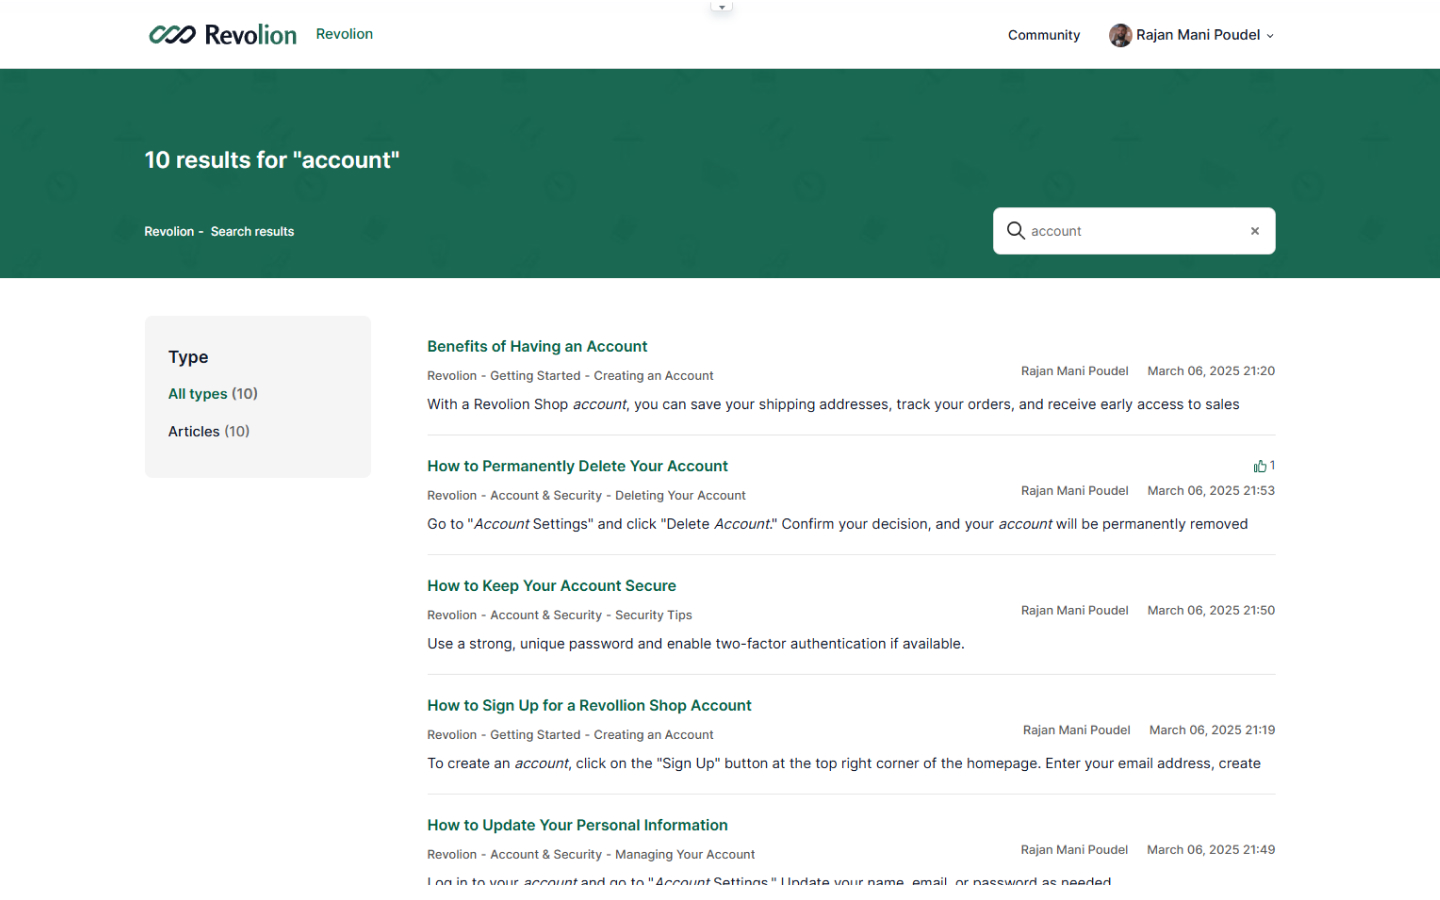The image size is (1440, 900).
Task: Open the Community menu item
Action: tap(1043, 35)
